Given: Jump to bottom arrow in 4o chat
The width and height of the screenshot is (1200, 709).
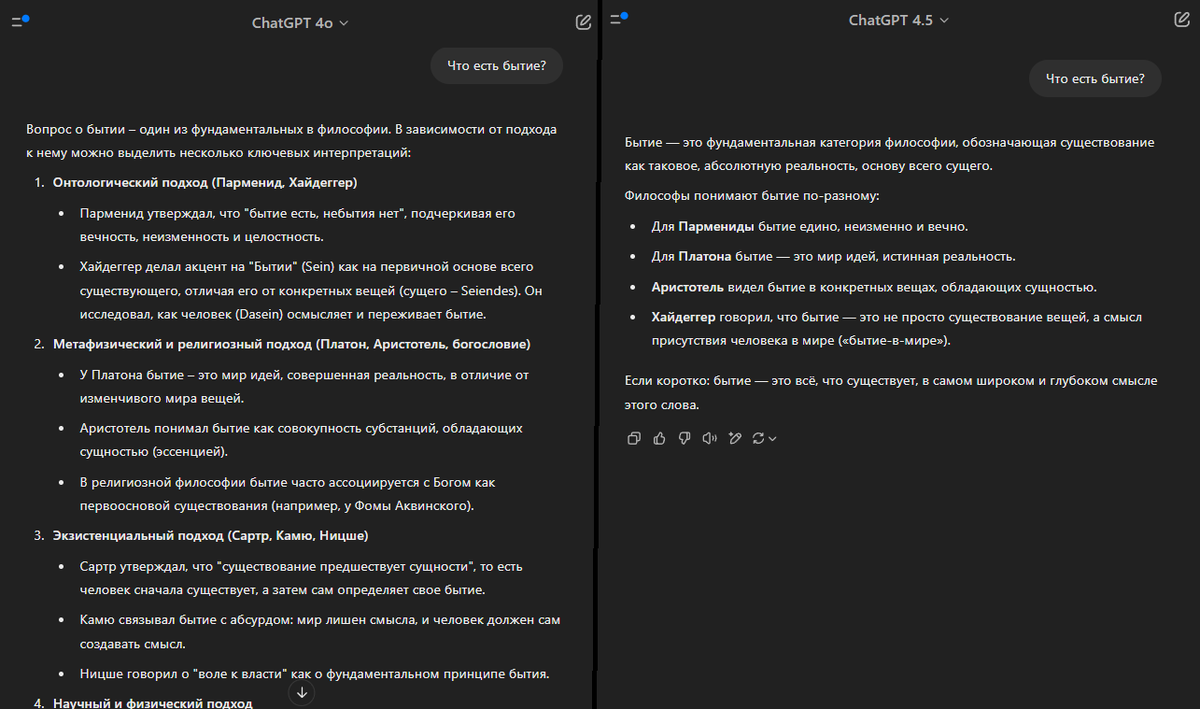Looking at the screenshot, I should click(x=302, y=692).
